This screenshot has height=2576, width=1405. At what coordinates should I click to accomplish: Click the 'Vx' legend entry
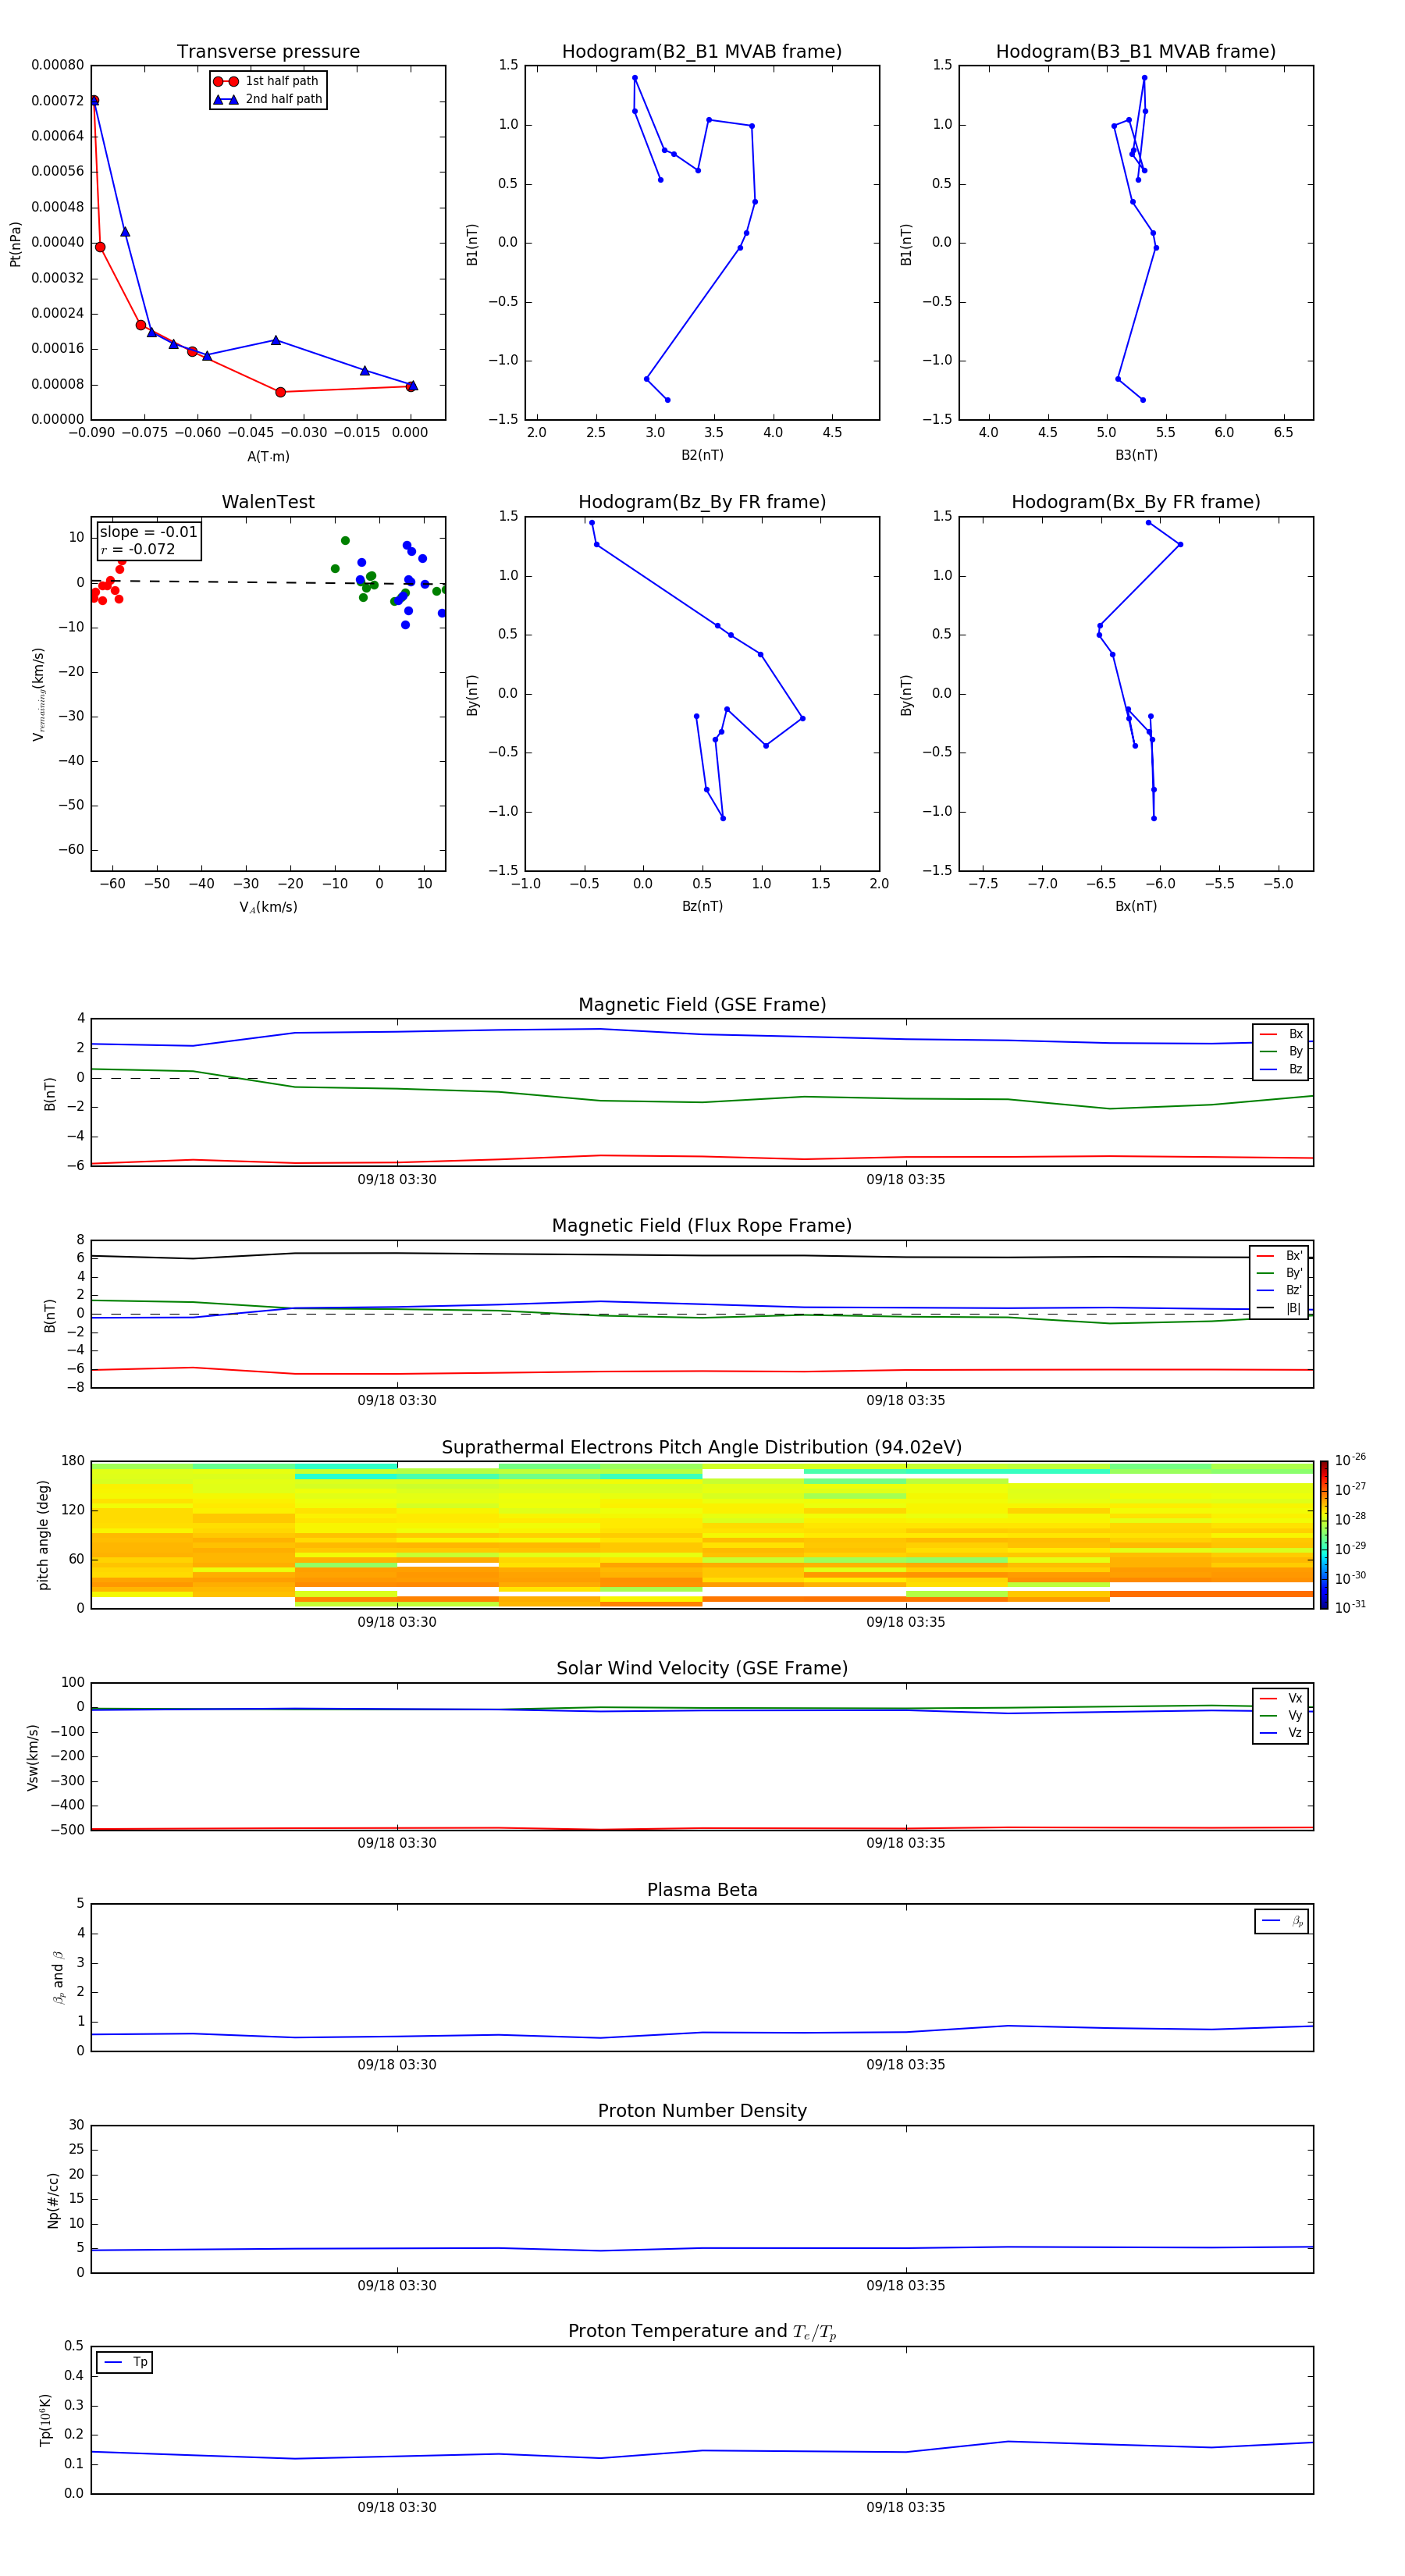click(1281, 1699)
